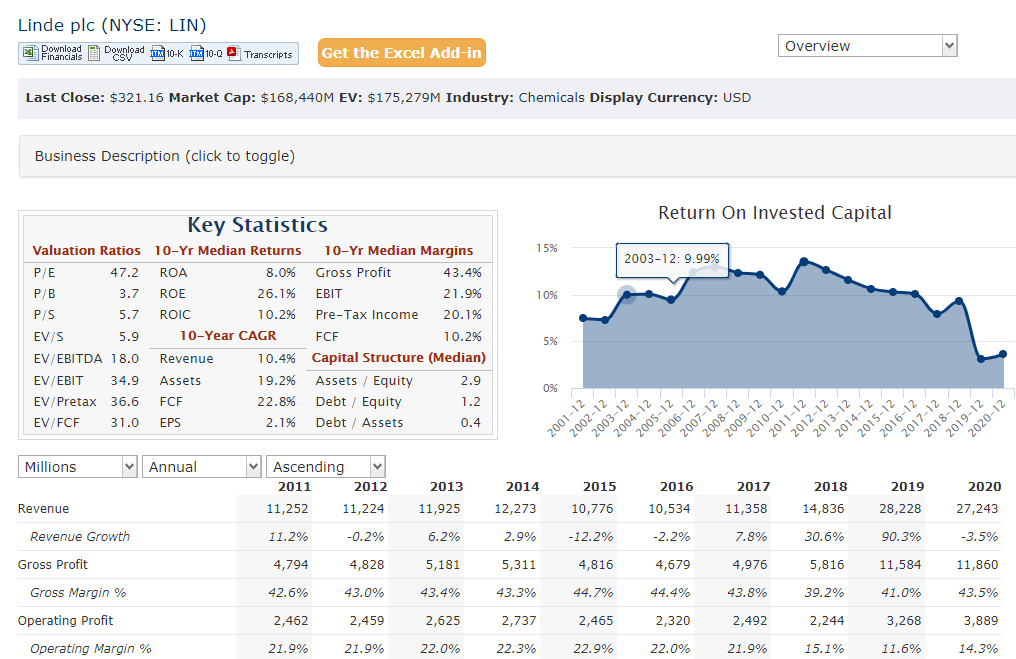Click the EV value $175,279M
This screenshot has height=659, width=1016.
[404, 98]
